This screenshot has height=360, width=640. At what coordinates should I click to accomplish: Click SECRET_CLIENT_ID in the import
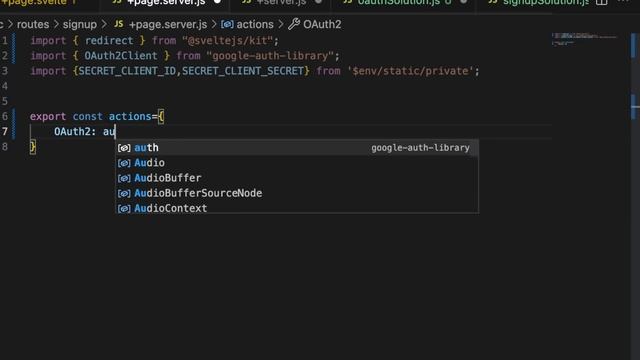point(127,71)
